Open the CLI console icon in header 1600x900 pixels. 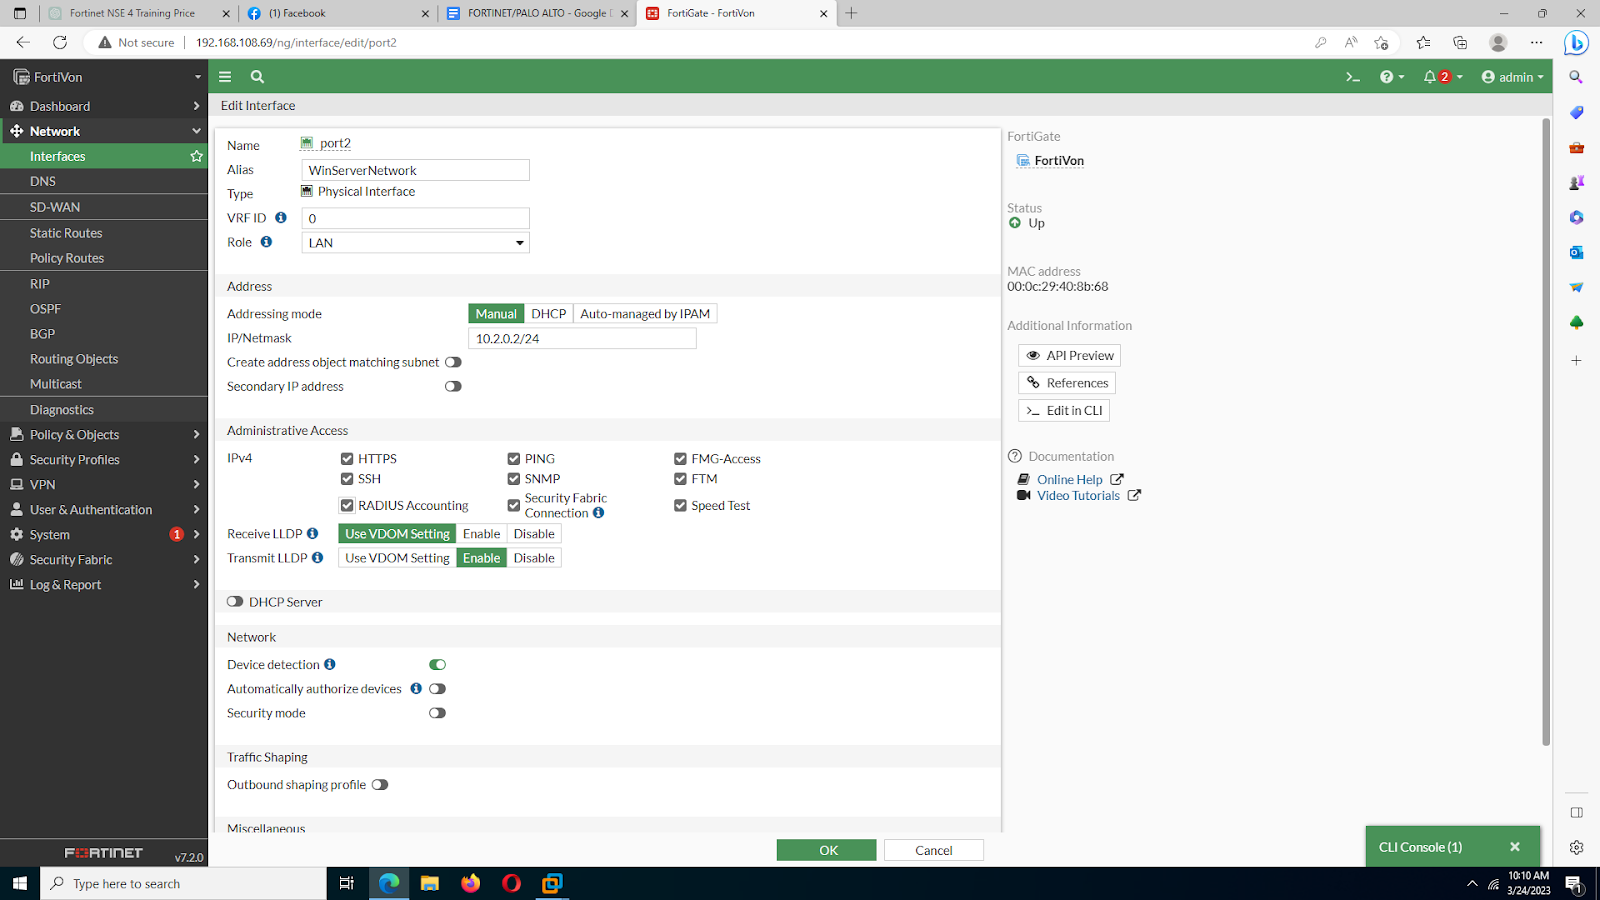coord(1353,77)
